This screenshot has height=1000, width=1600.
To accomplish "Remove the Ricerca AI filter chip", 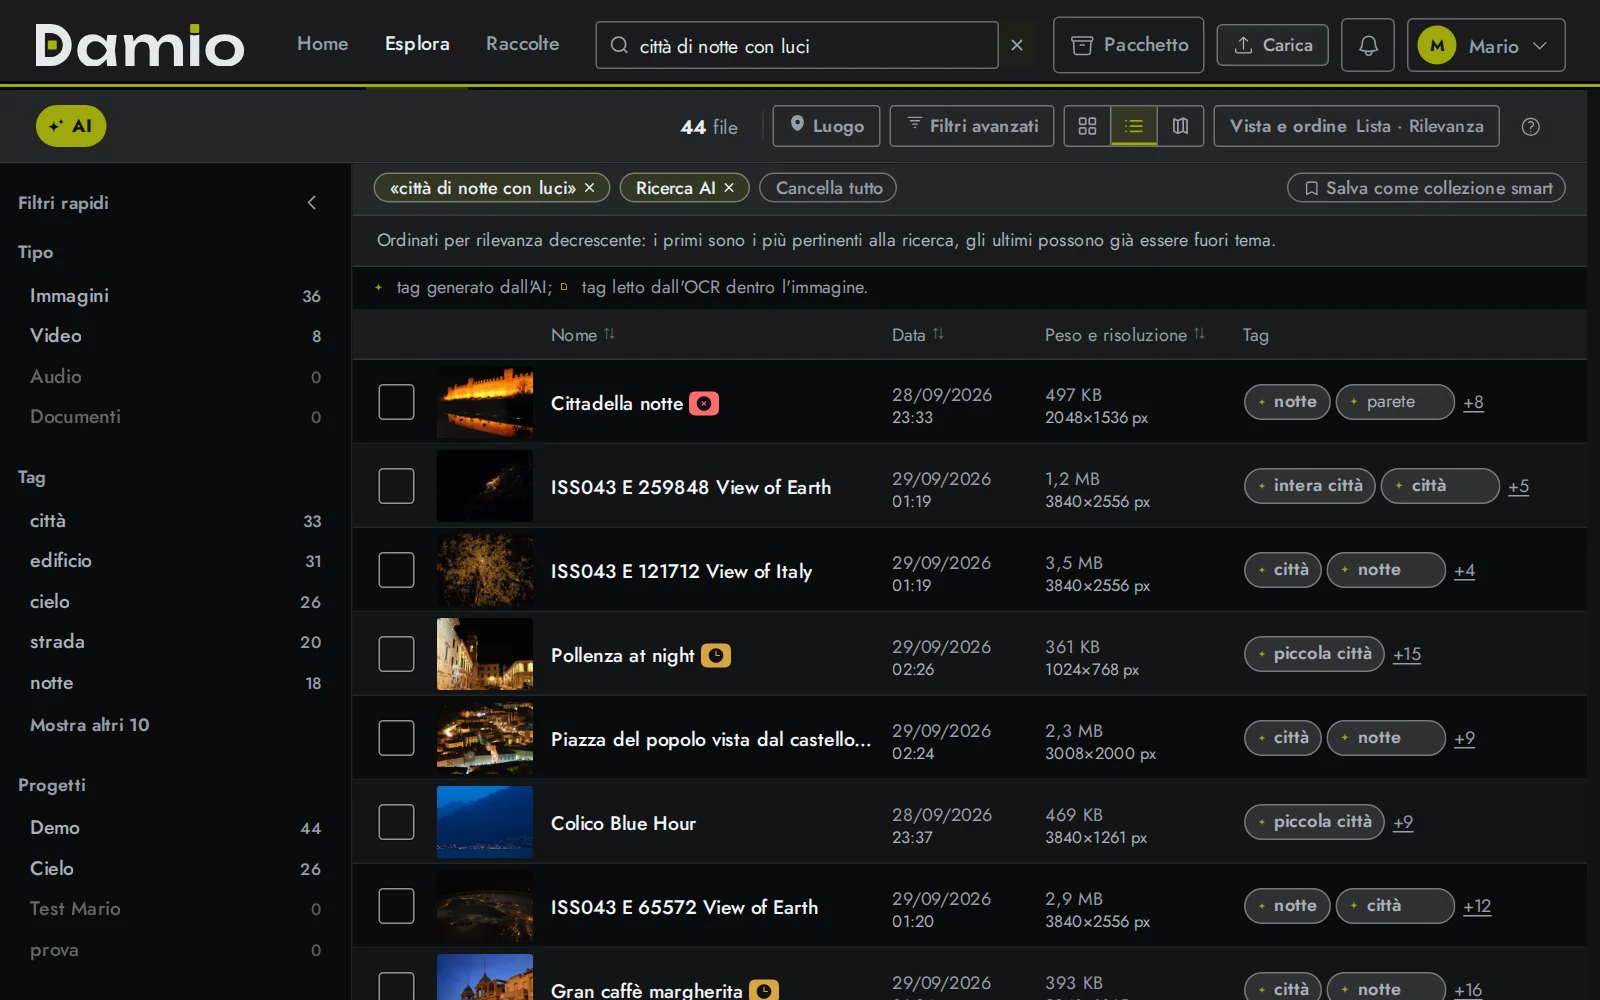I will click(x=729, y=188).
